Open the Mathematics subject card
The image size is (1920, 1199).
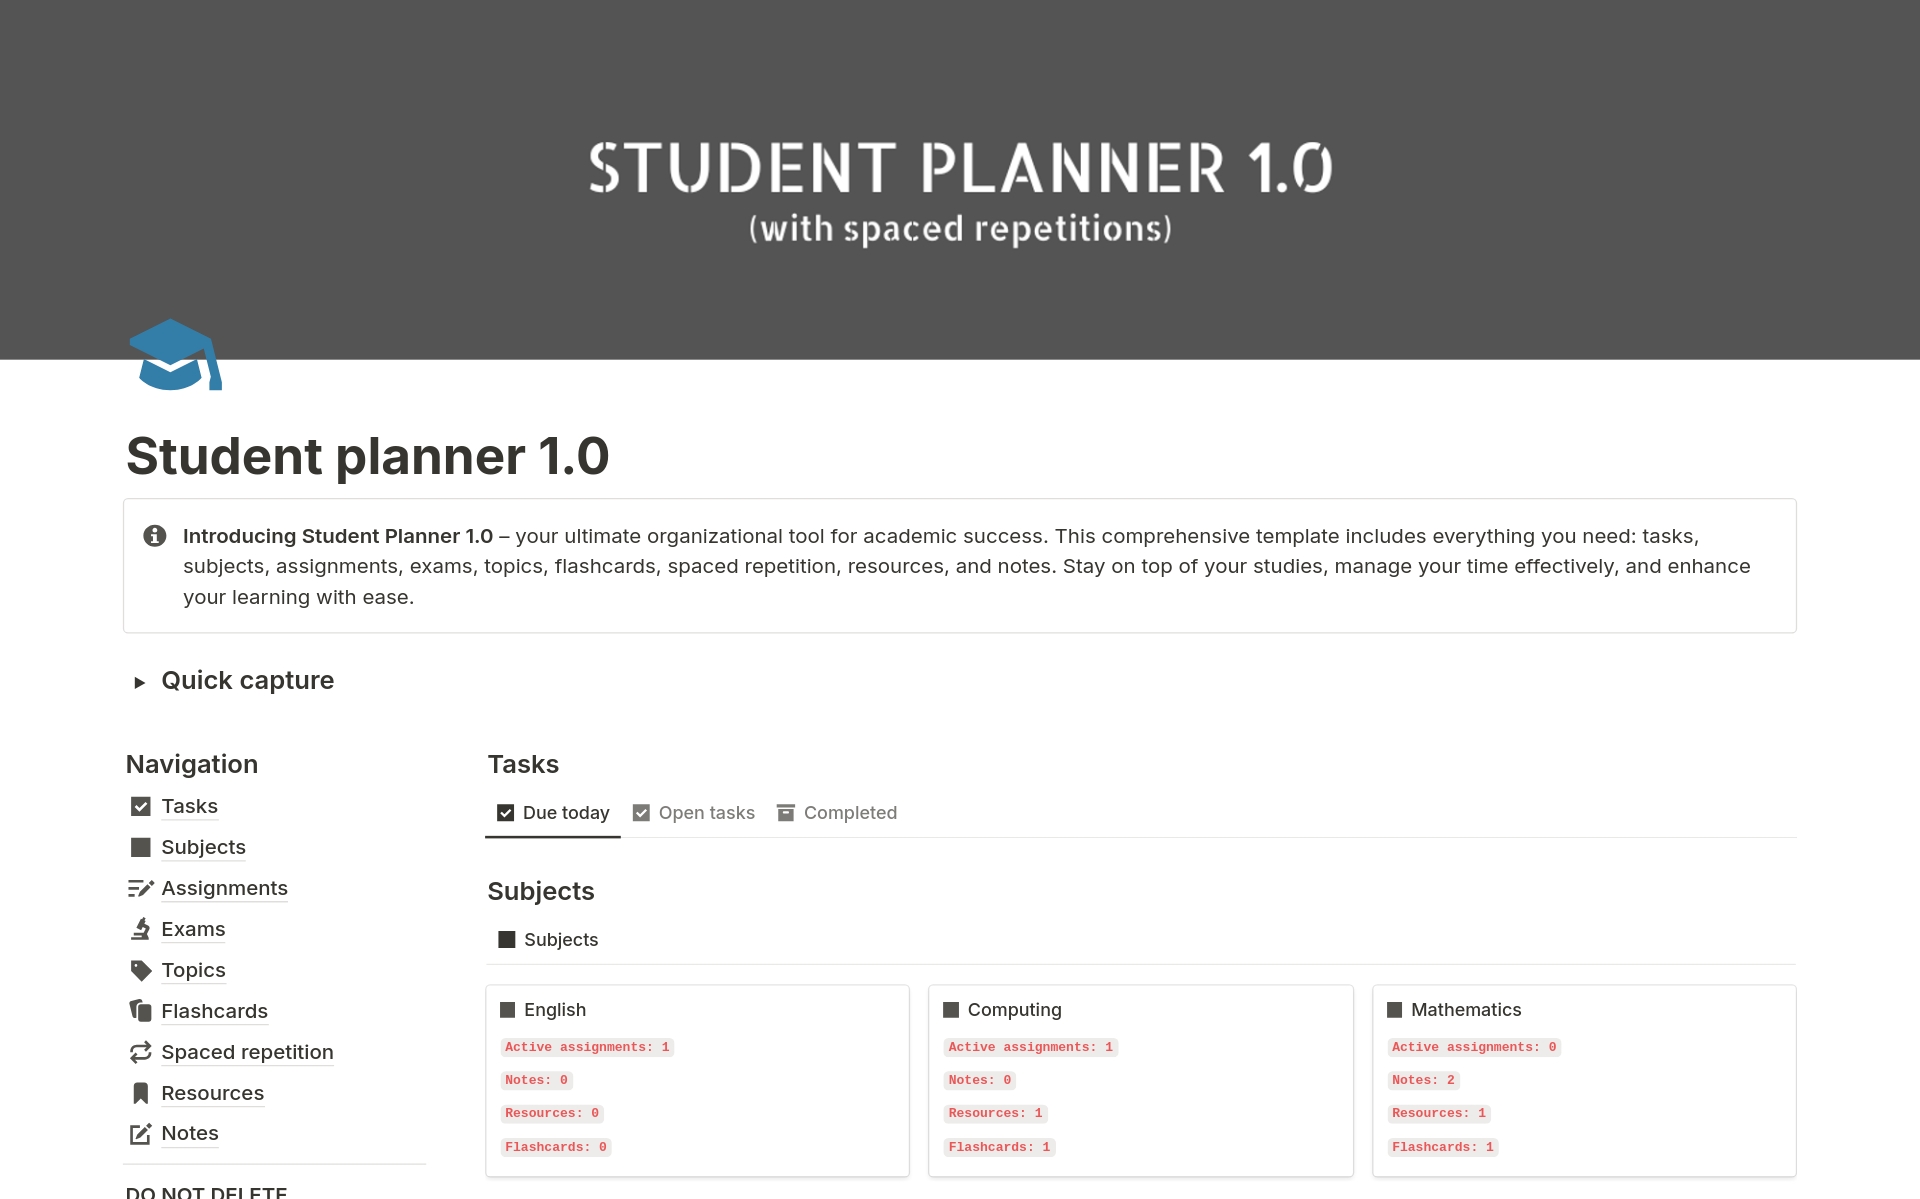point(1465,1010)
